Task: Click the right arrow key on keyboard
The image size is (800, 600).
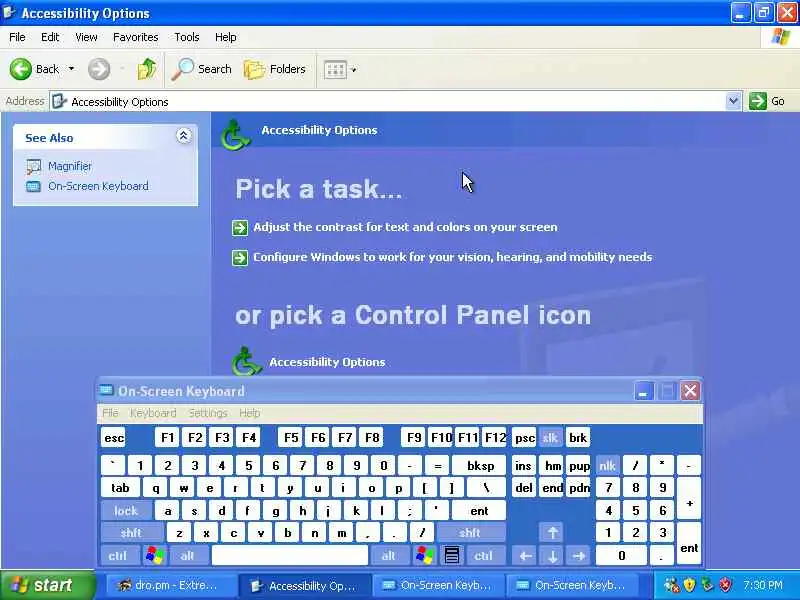Action: pyautogui.click(x=579, y=555)
